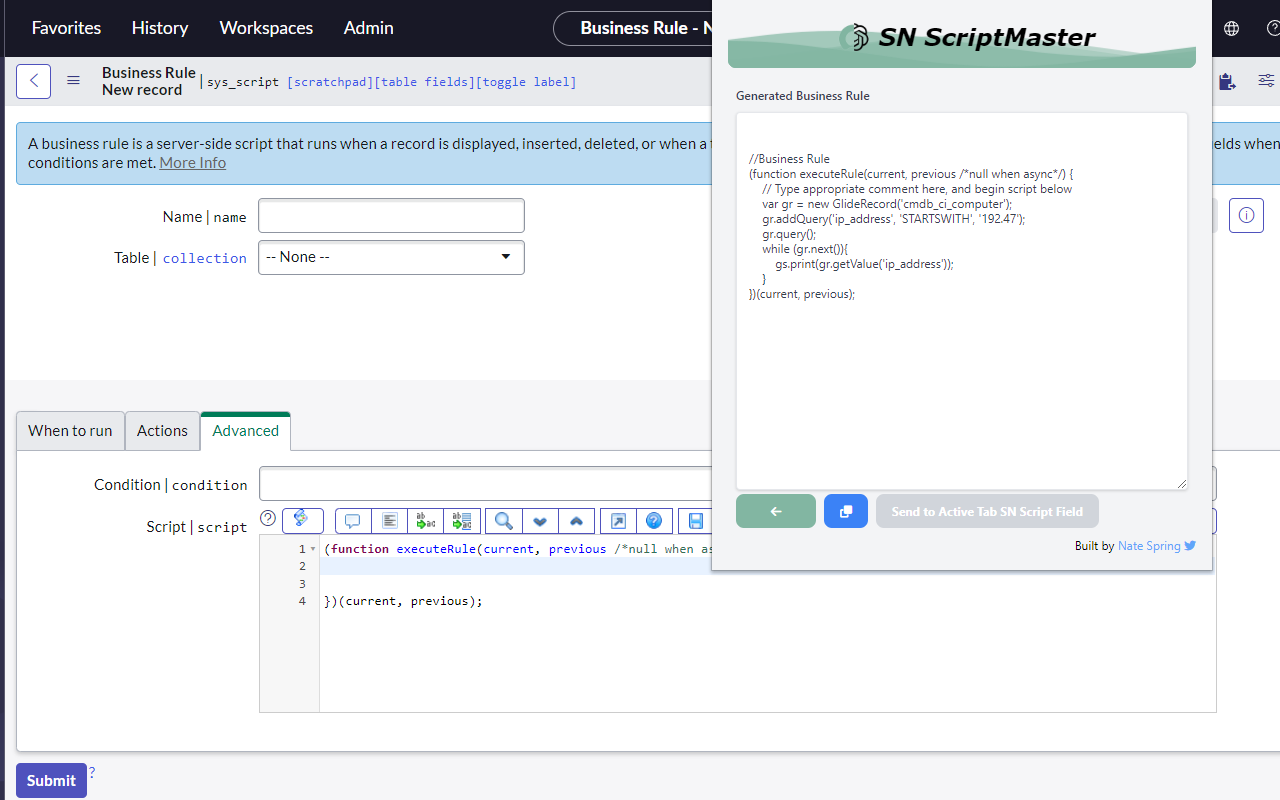
Task: Toggle comment icon in script toolbar
Action: click(352, 521)
